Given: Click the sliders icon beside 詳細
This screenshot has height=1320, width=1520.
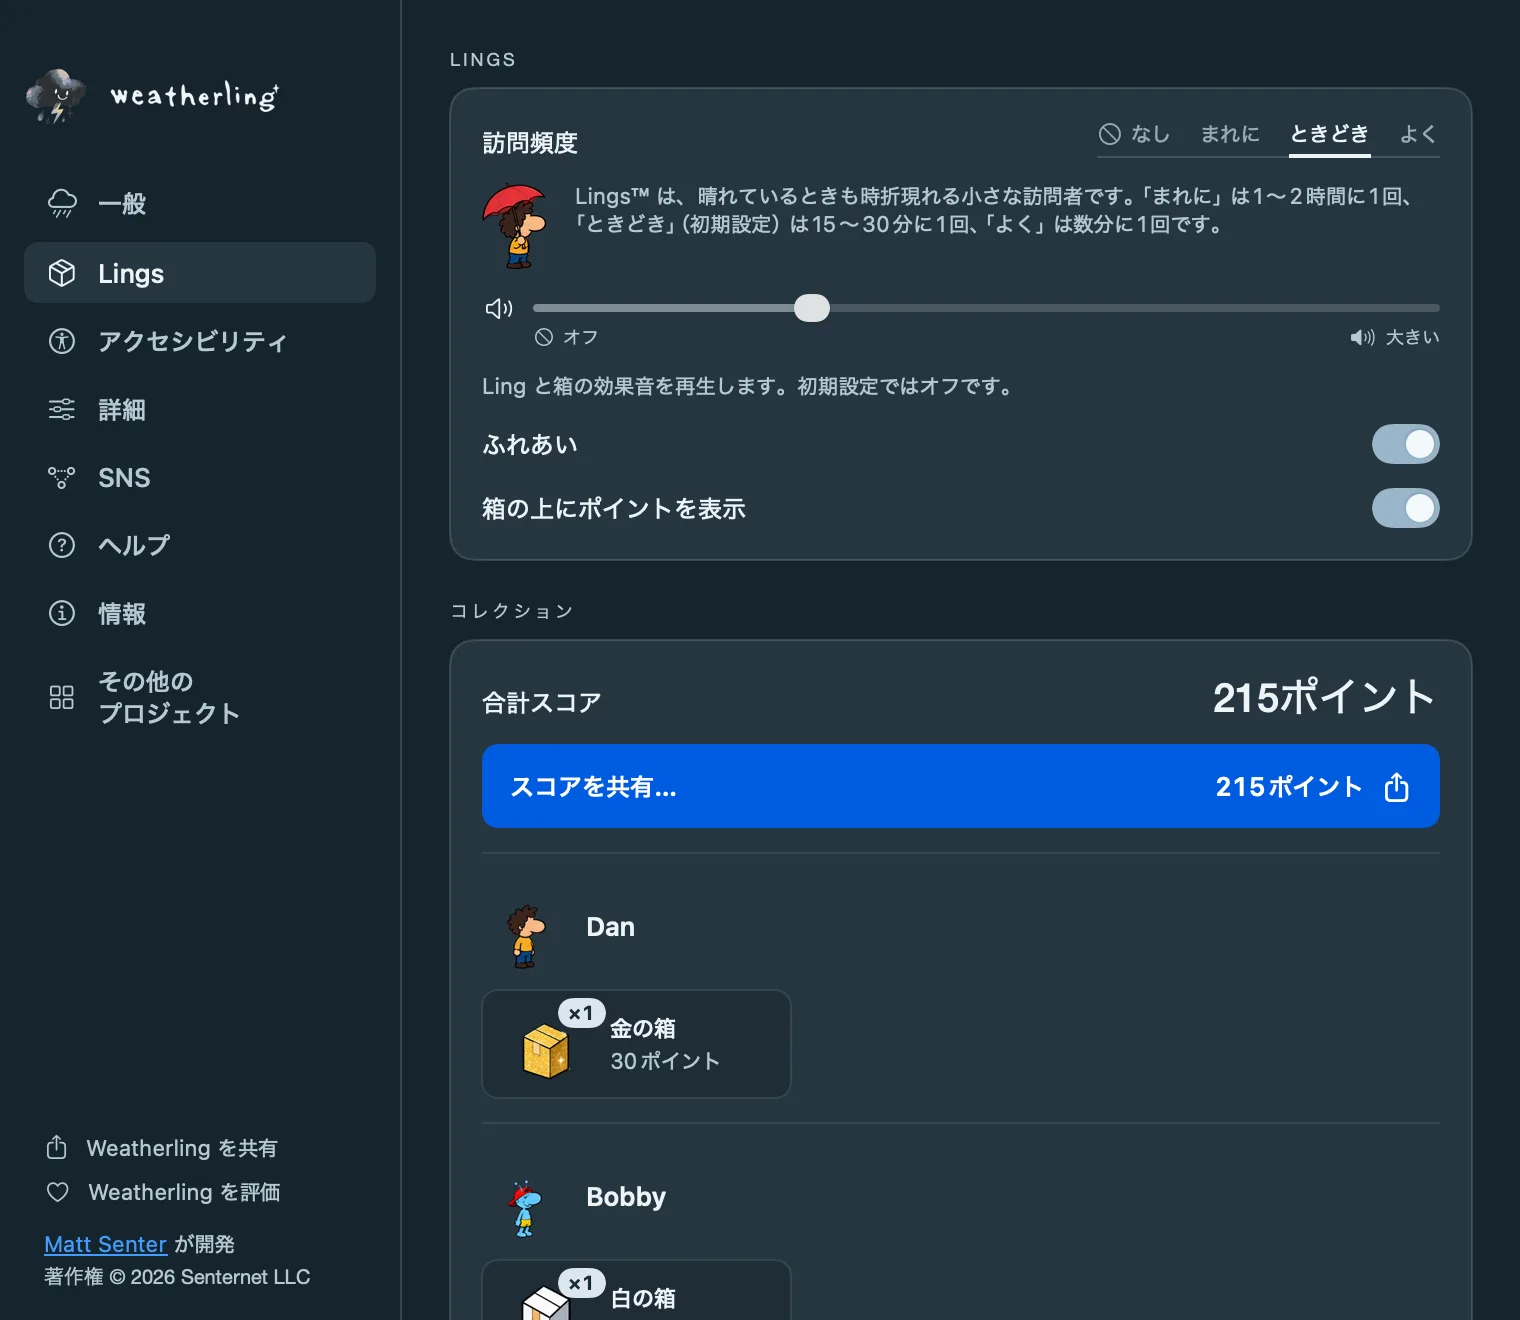Looking at the screenshot, I should coord(62,409).
